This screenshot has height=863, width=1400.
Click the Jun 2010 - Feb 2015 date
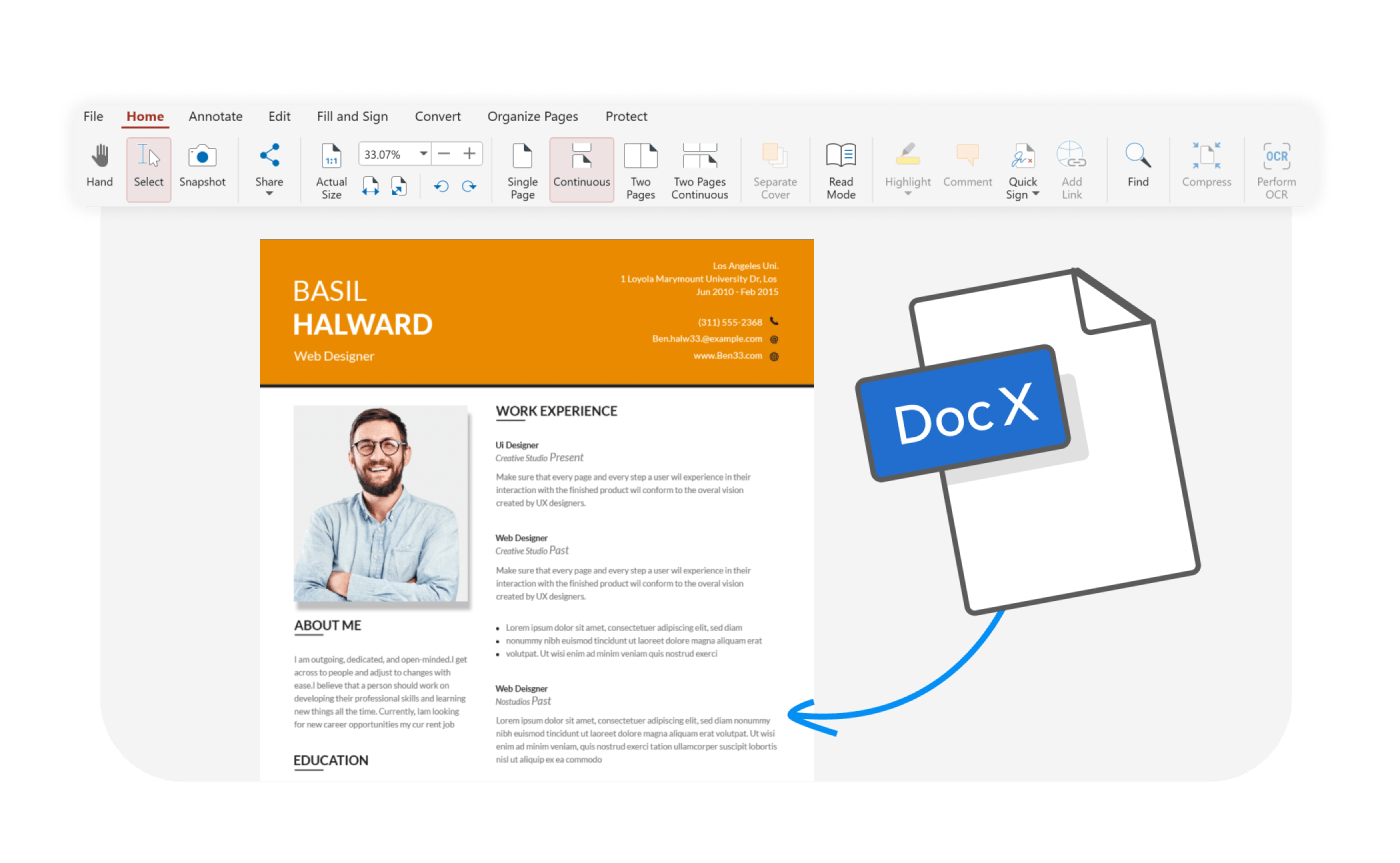[x=737, y=292]
